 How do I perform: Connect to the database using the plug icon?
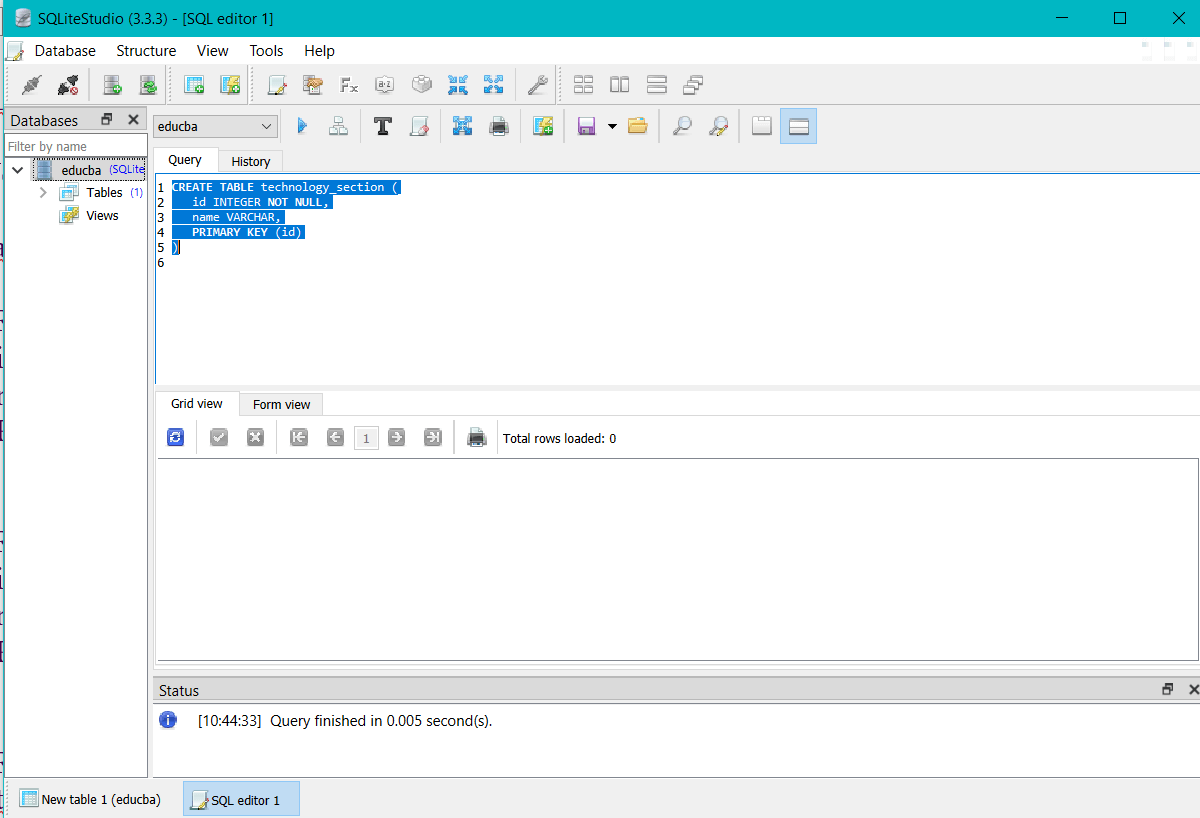tap(30, 84)
